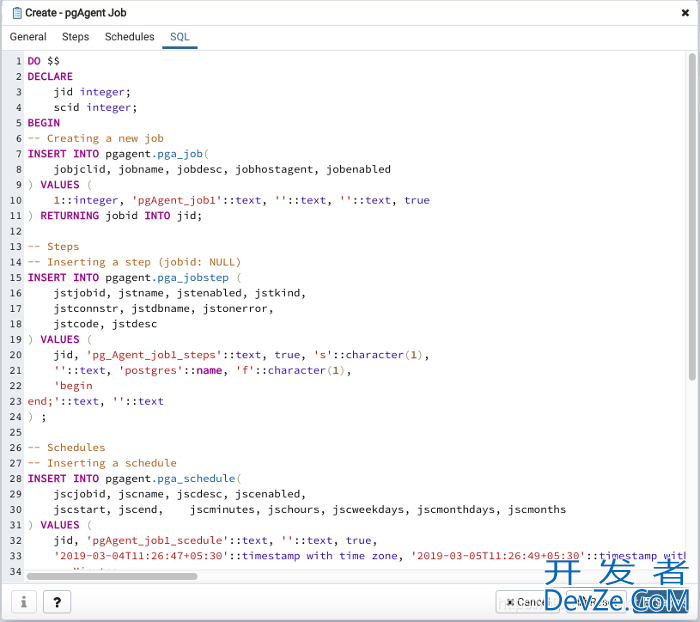The height and width of the screenshot is (622, 700).
Task: Click the comment '-- Inserting a schedule'
Action: (102, 463)
